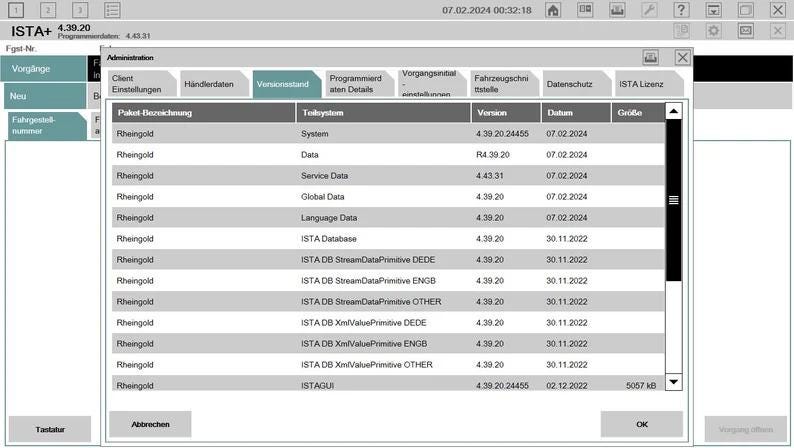Select the ISTAGUI row
The height and width of the screenshot is (448, 794).
[x=388, y=383]
